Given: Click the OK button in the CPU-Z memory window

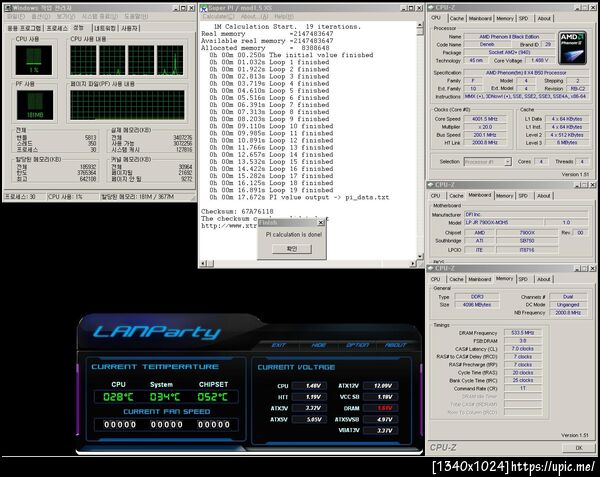Looking at the screenshot, I should 579,448.
